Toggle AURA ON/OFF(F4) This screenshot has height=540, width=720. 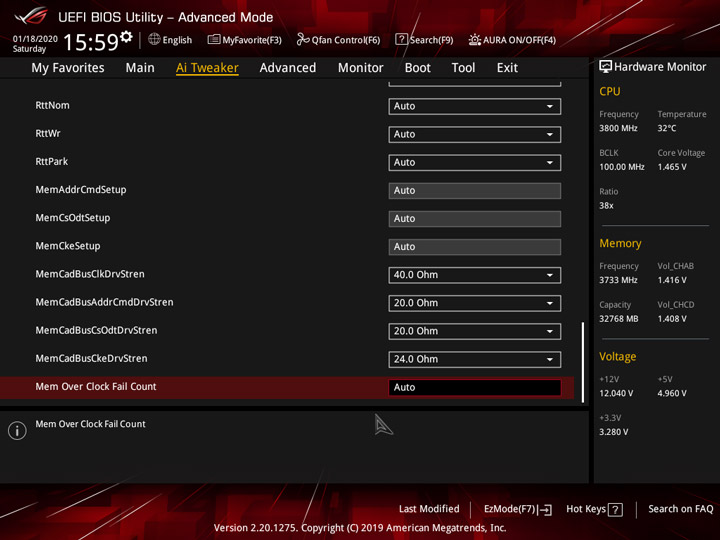[x=512, y=40]
